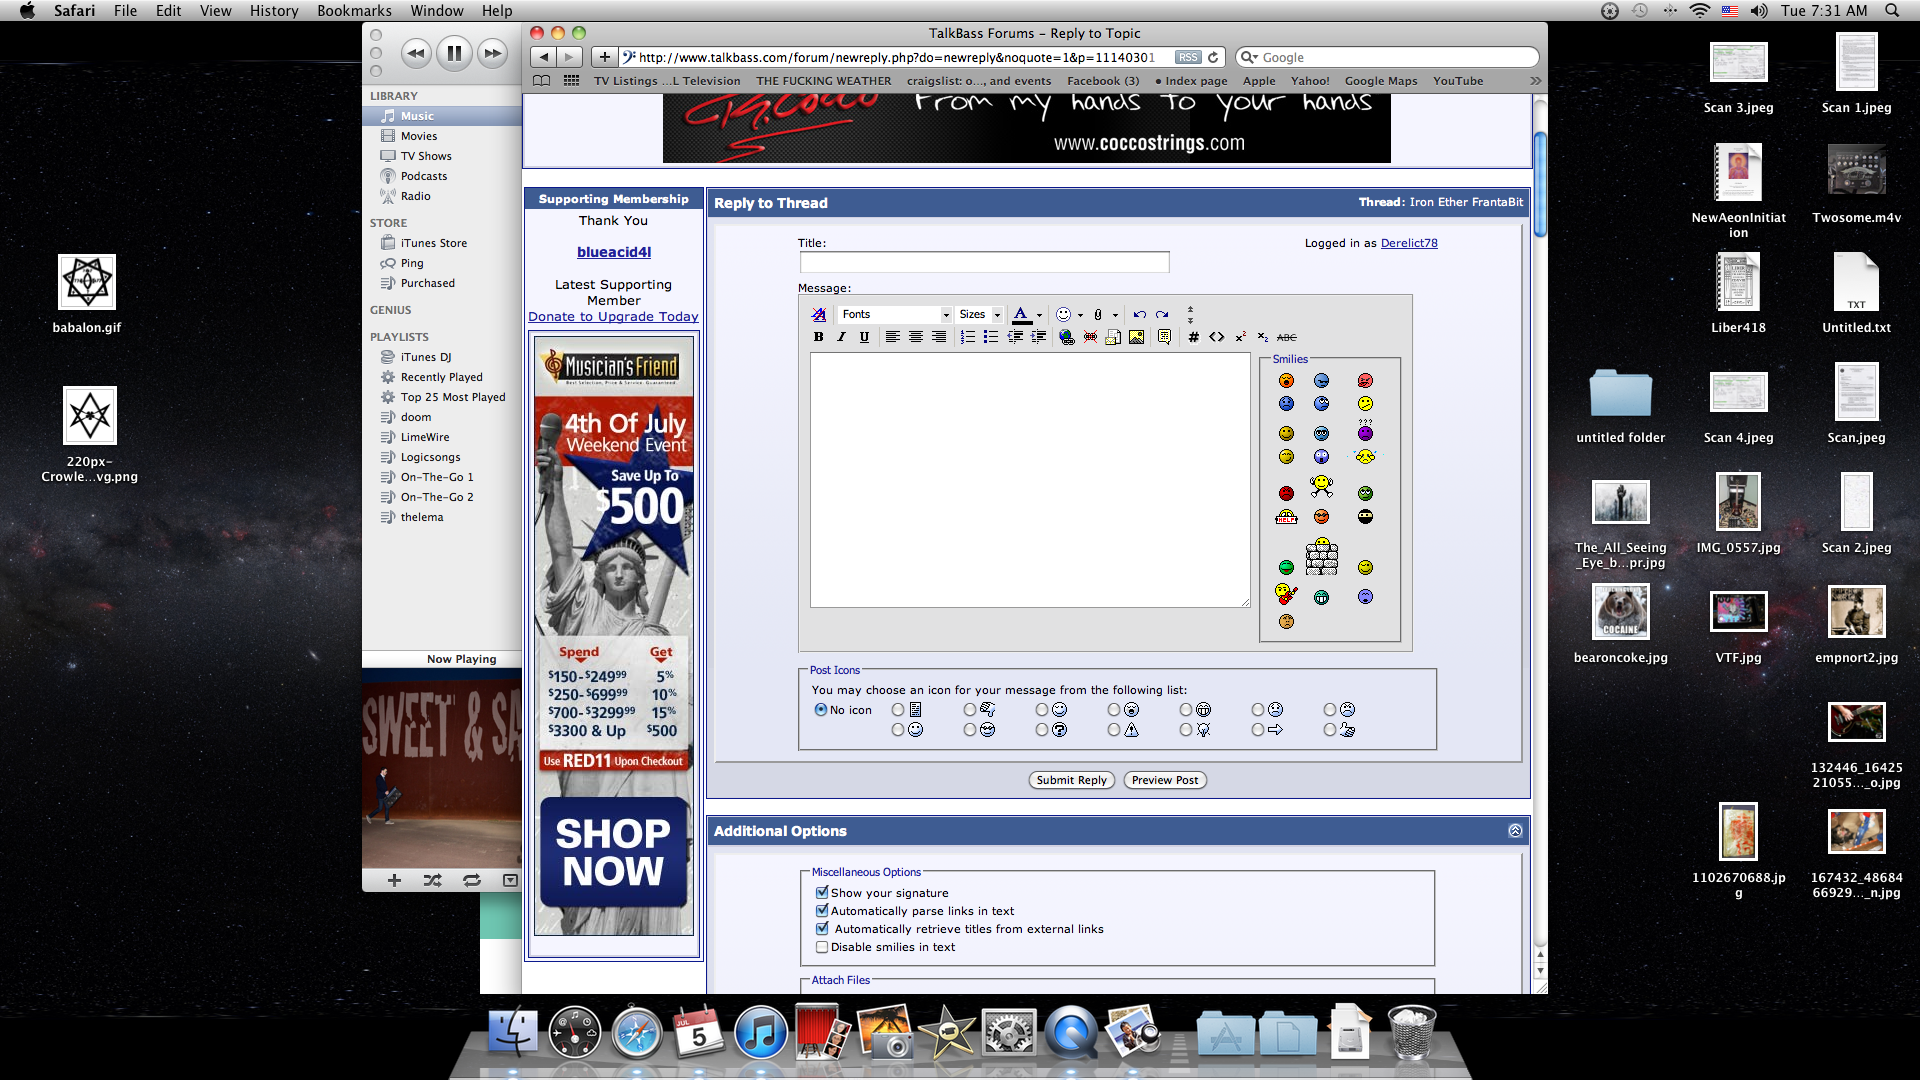Enable Disable smilies in text checkbox
Viewport: 1920px width, 1080px height.
822,947
